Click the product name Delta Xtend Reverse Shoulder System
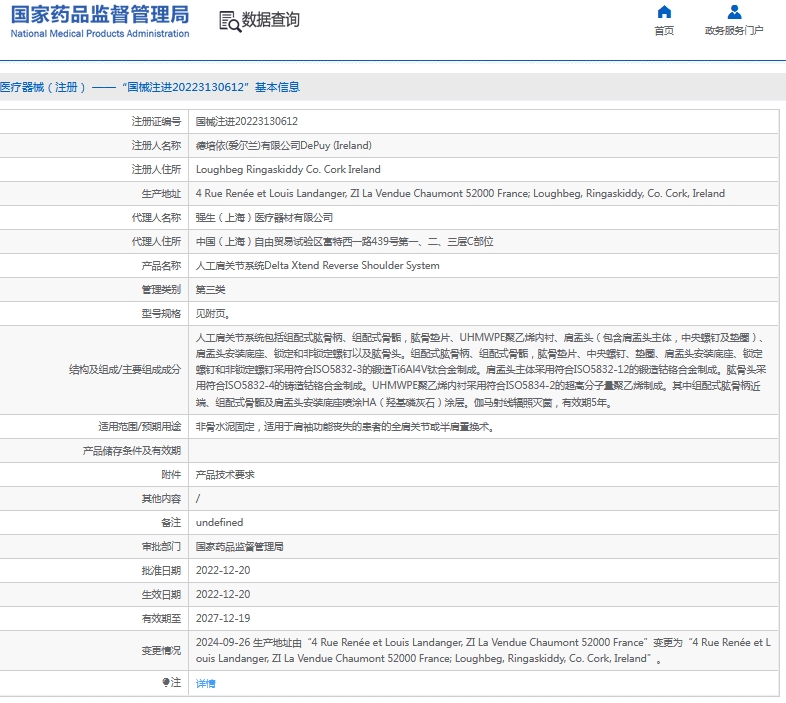Screen dimensions: 786x703 317,265
